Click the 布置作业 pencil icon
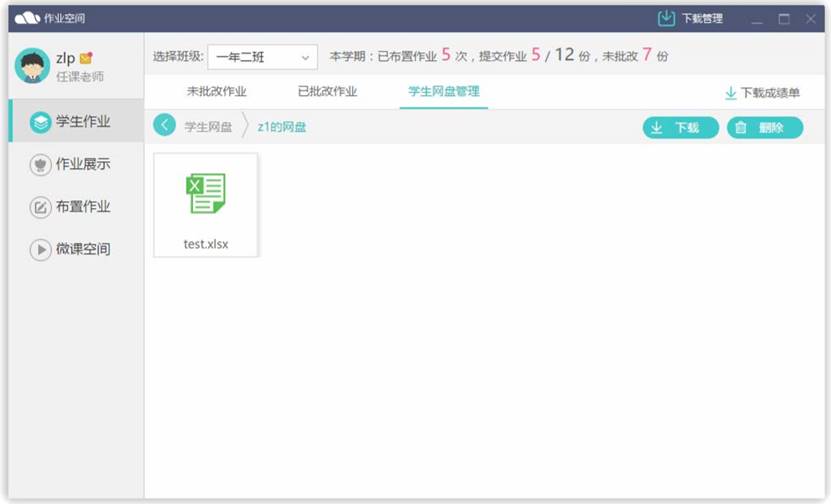 (x=40, y=207)
